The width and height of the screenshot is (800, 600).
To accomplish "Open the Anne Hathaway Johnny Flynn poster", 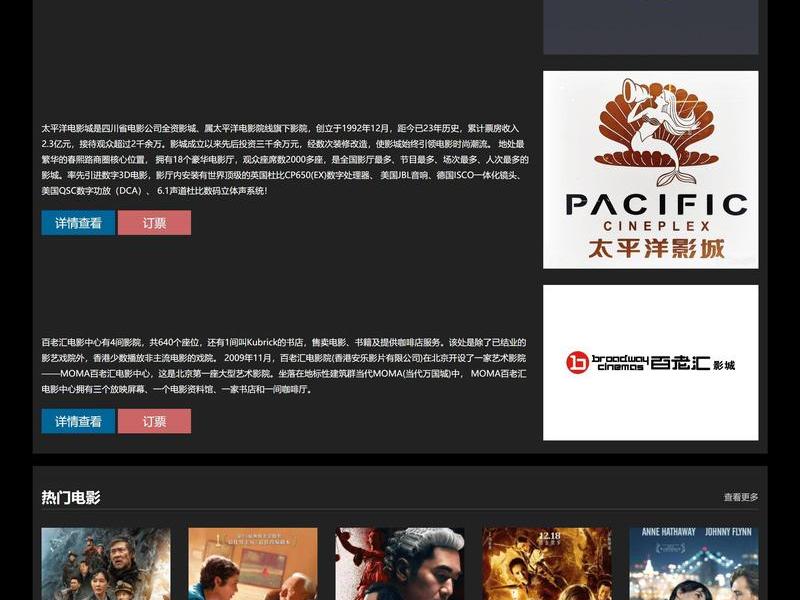I will (694, 564).
